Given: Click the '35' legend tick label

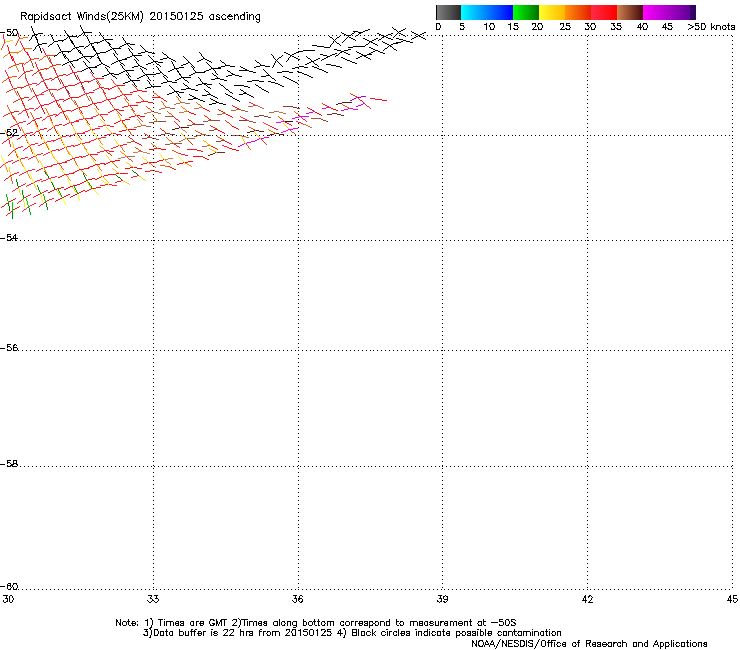Looking at the screenshot, I should (x=616, y=27).
